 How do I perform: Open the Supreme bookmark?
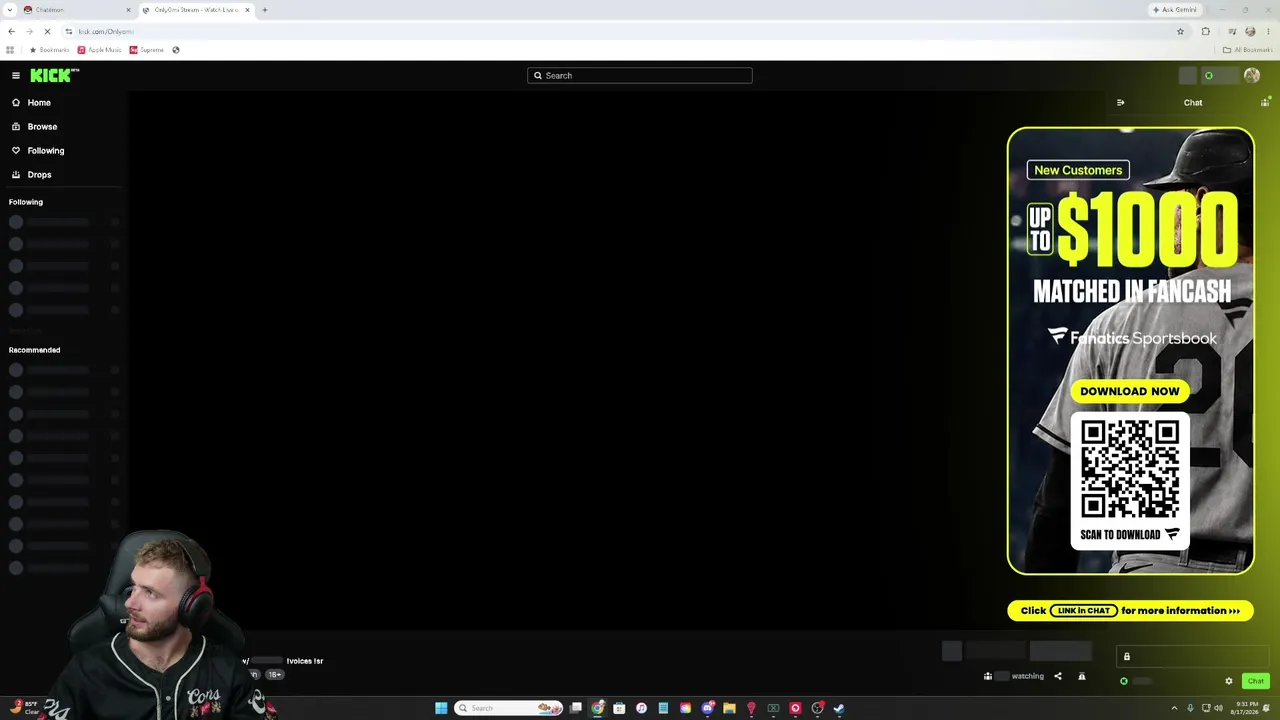[x=147, y=50]
